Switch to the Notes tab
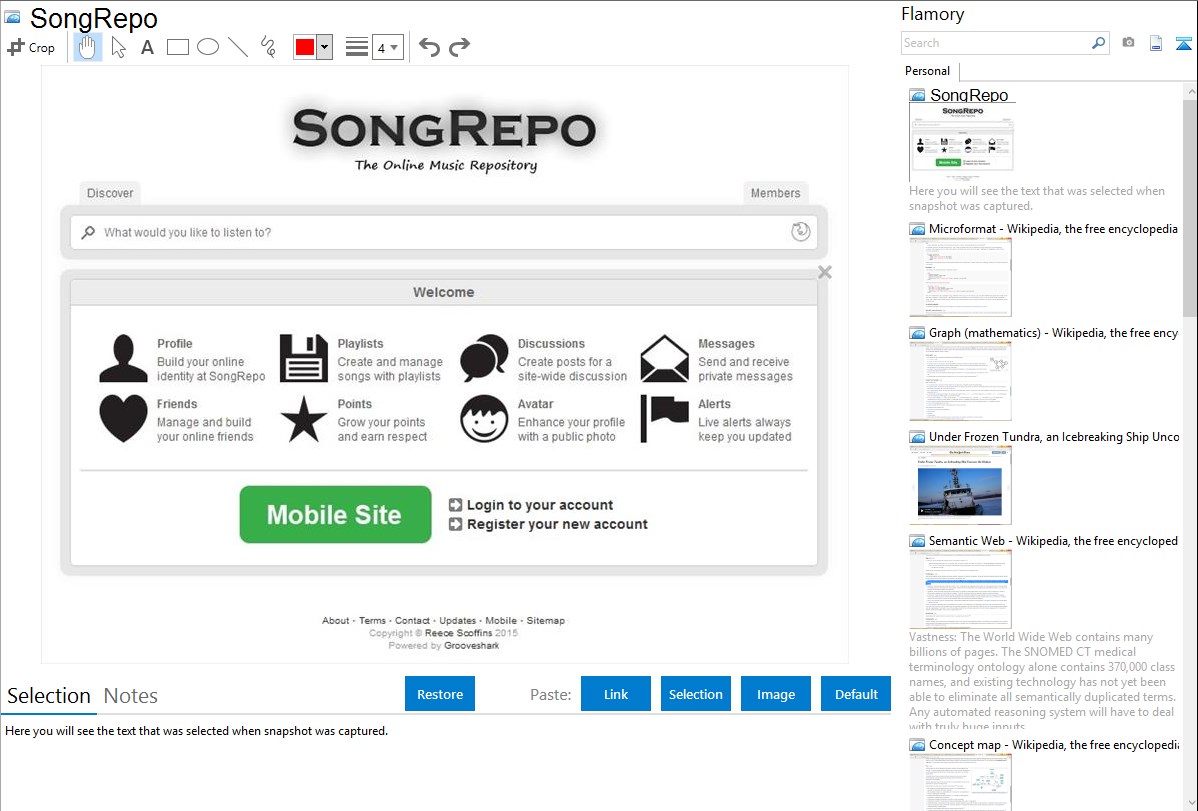Image resolution: width=1198 pixels, height=811 pixels. (131, 696)
